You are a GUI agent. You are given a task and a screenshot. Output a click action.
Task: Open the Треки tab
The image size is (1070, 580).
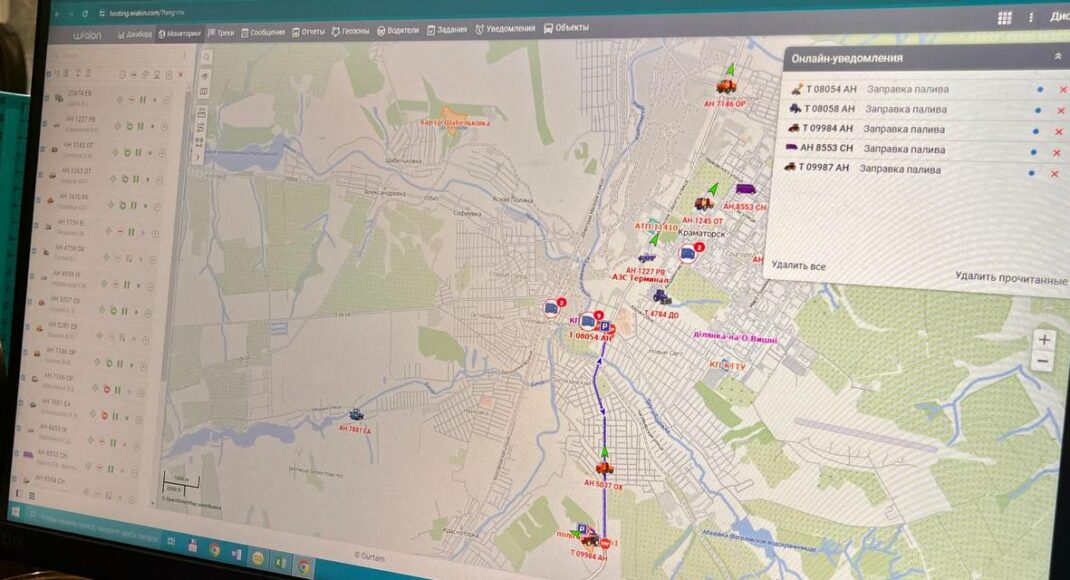[x=221, y=32]
